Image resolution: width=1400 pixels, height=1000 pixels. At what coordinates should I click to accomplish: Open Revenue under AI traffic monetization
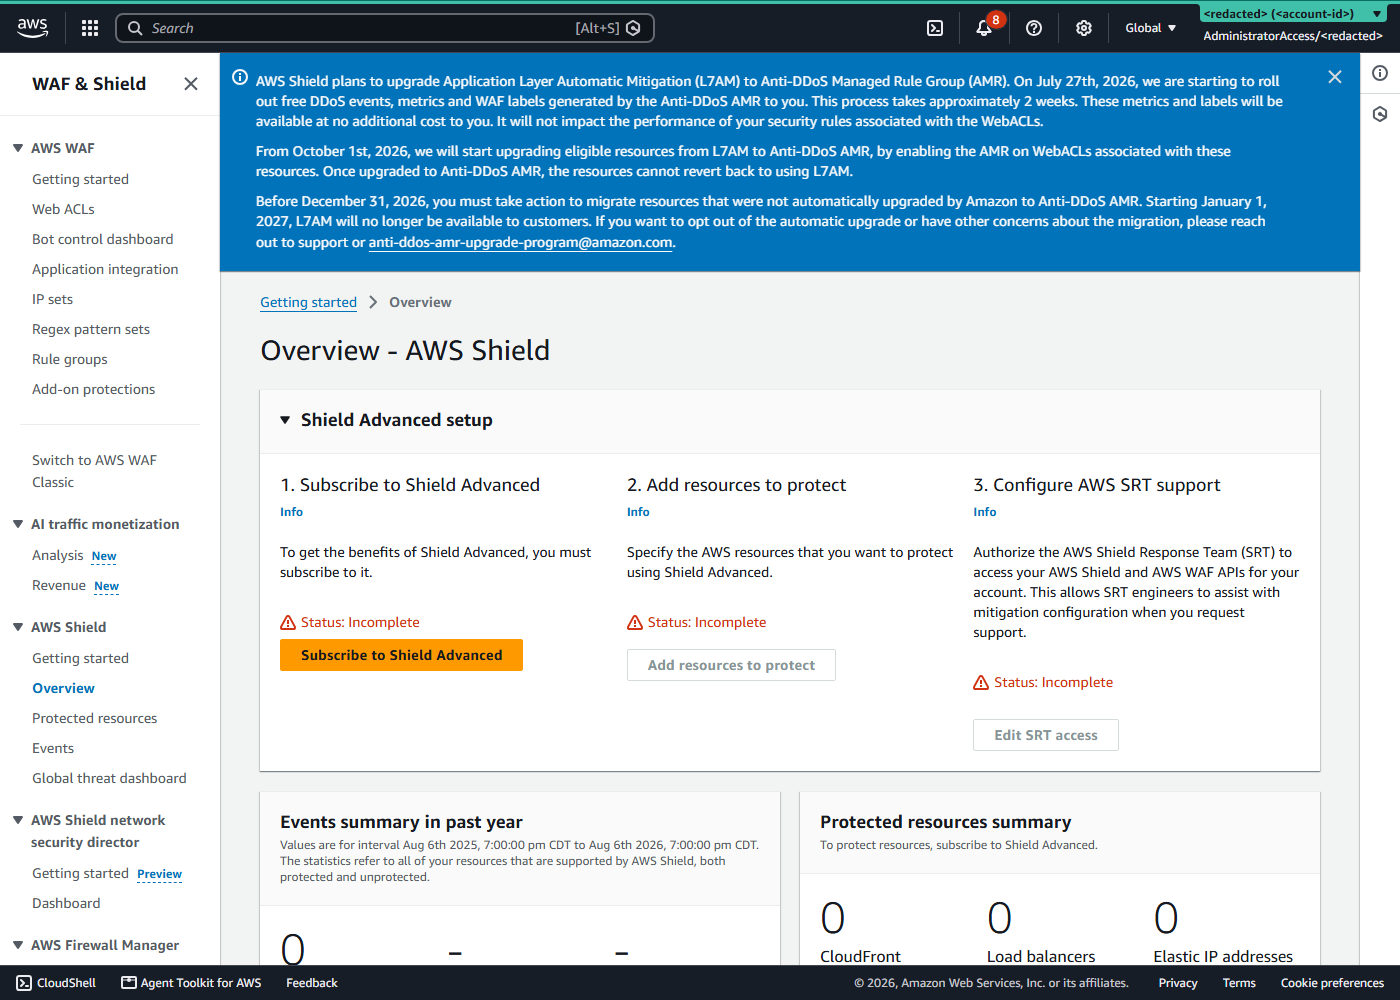(x=58, y=585)
